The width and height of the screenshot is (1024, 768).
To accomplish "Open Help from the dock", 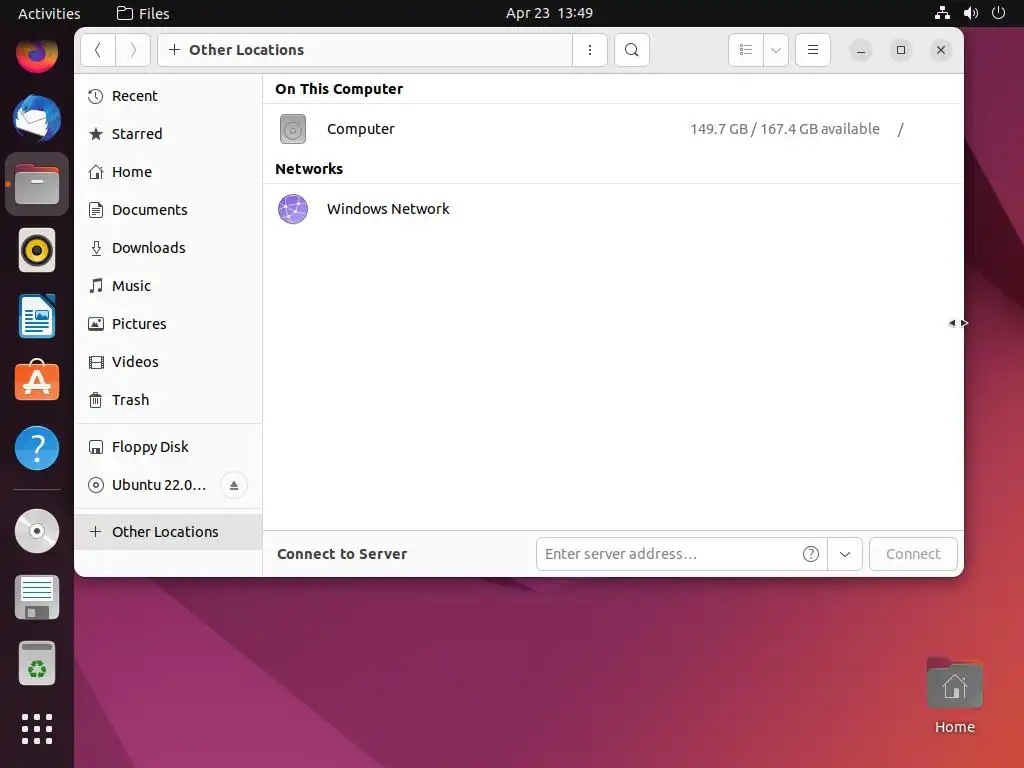I will click(37, 448).
